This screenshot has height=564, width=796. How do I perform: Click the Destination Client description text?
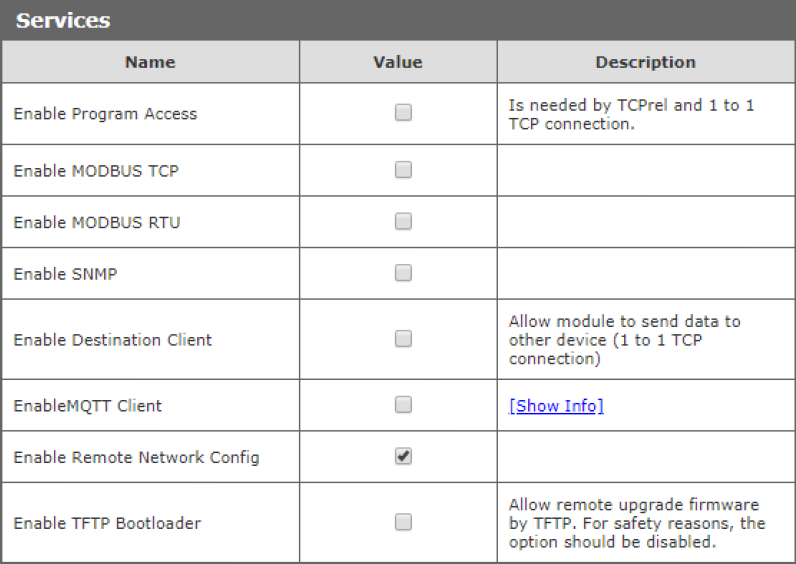click(624, 340)
